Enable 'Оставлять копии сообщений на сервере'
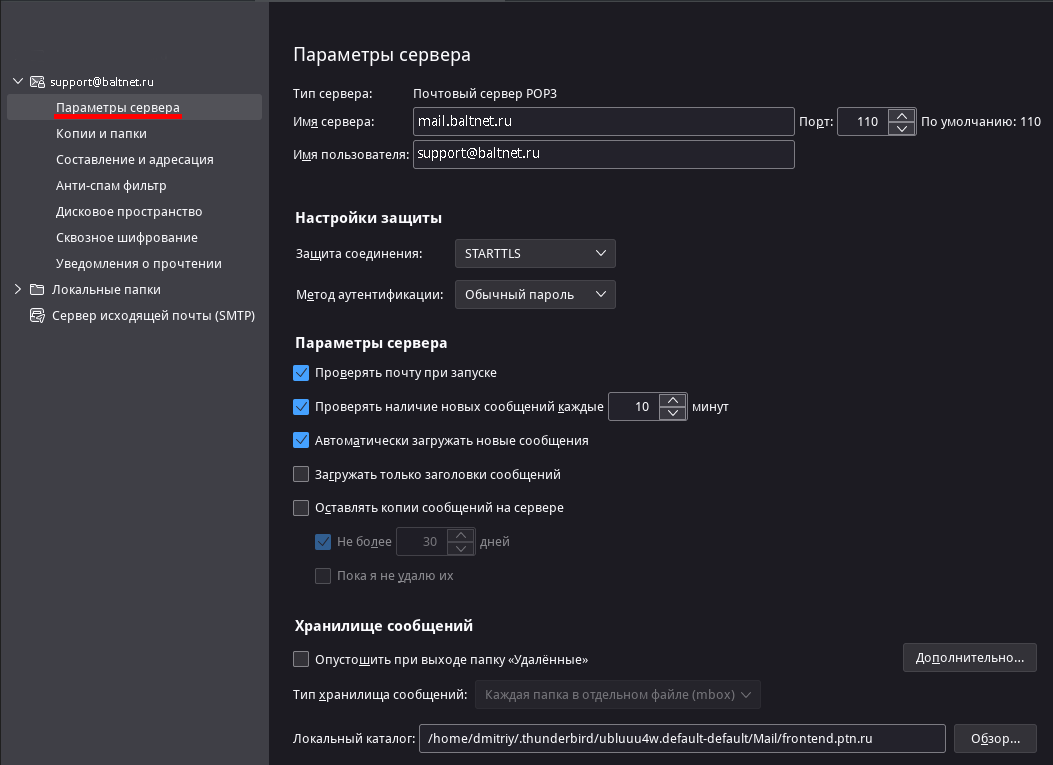This screenshot has width=1053, height=765. pyautogui.click(x=301, y=508)
